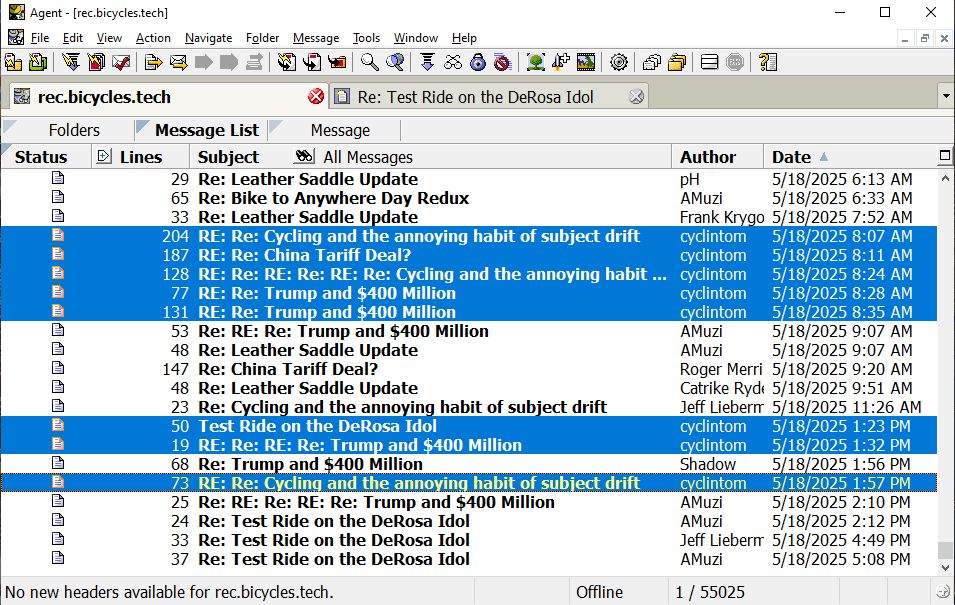Open the Message menu
955x605 pixels.
point(315,38)
